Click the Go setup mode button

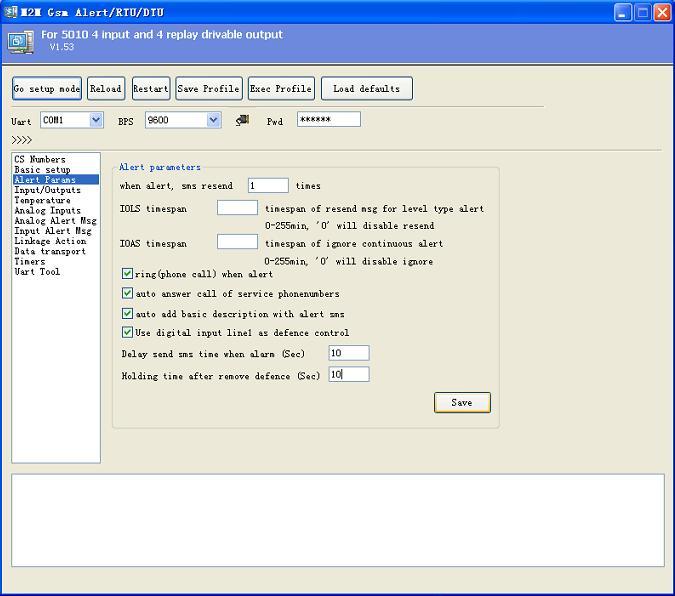[47, 89]
